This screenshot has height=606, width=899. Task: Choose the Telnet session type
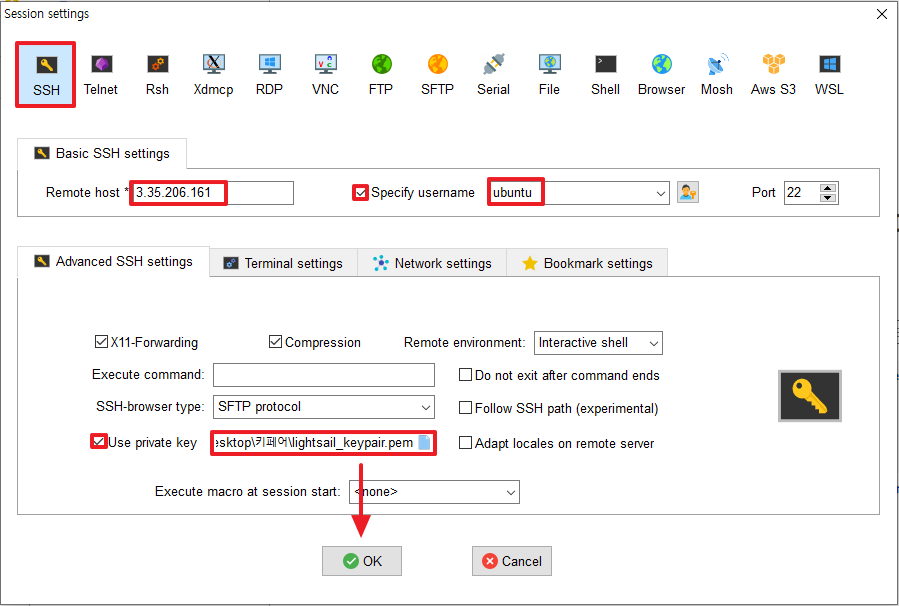[x=100, y=75]
